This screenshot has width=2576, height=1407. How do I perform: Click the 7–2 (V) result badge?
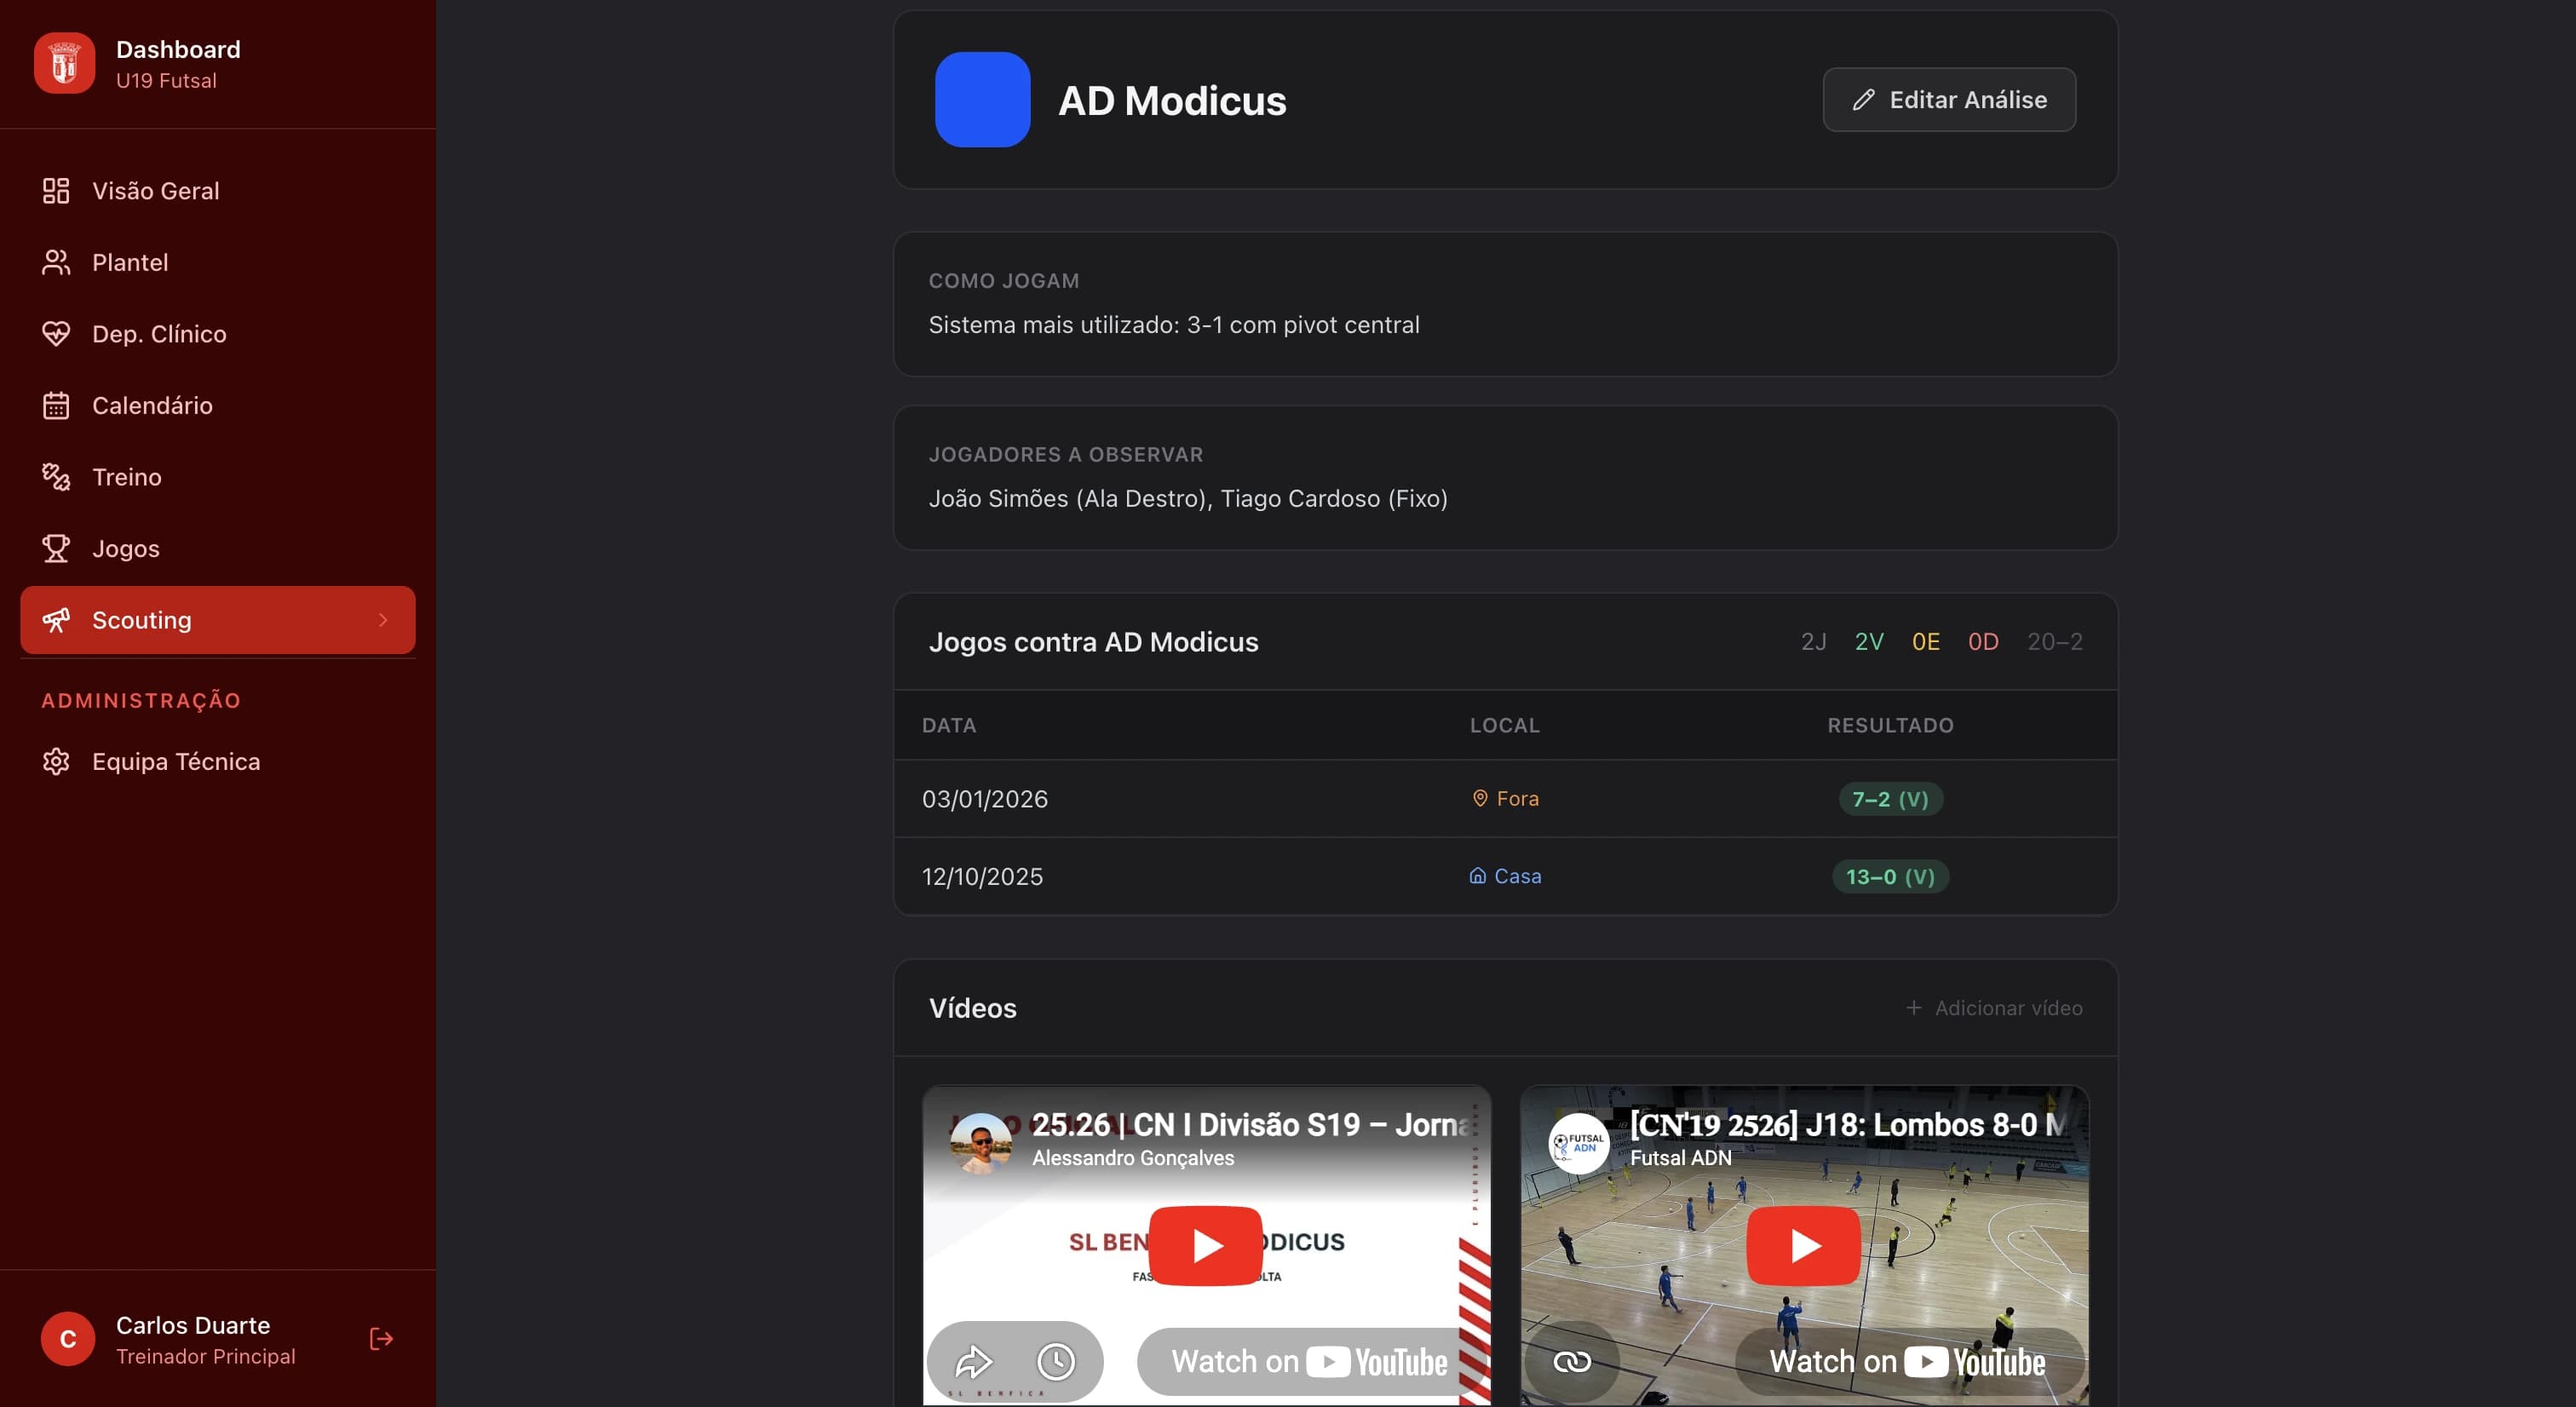[1890, 798]
